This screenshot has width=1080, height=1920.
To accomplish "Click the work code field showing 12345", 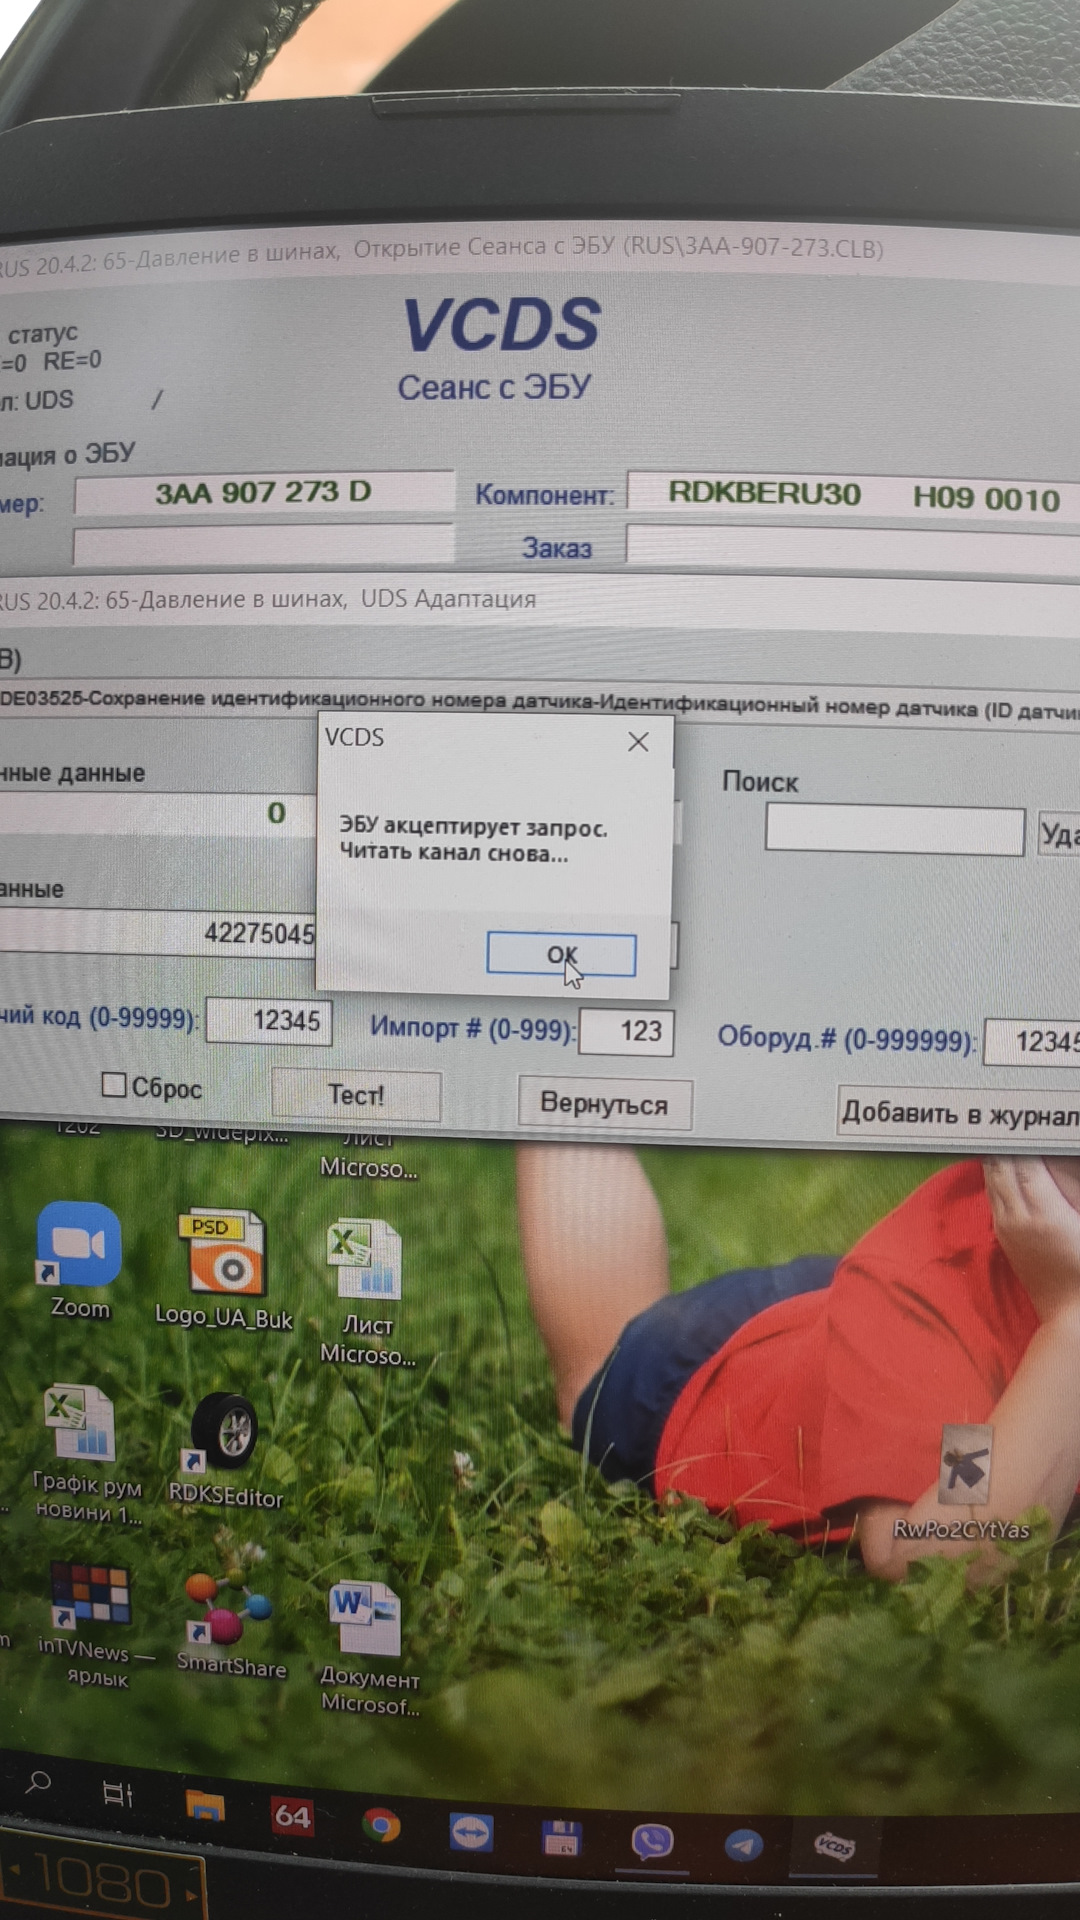I will (270, 1021).
